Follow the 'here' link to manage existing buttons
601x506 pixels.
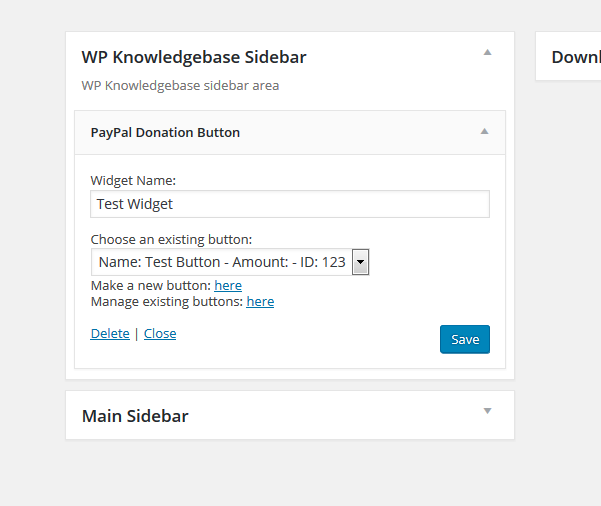[260, 301]
